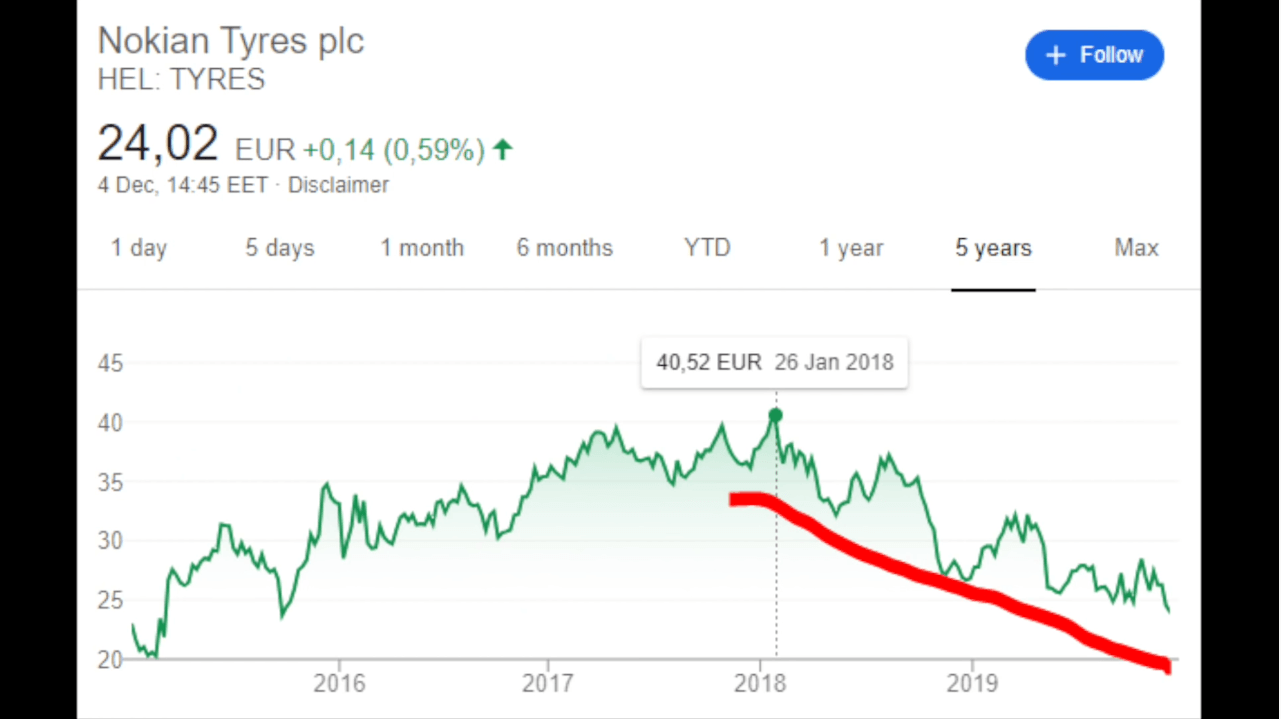Click the 26 Jan 2018 peak marker
1281x719 pixels.
pyautogui.click(x=775, y=415)
